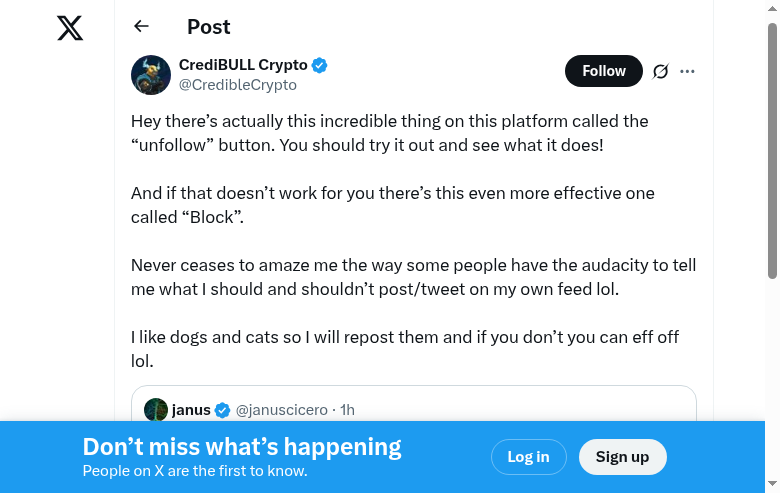Open the janus name in the quoted post
The height and width of the screenshot is (493, 780).
coord(191,410)
